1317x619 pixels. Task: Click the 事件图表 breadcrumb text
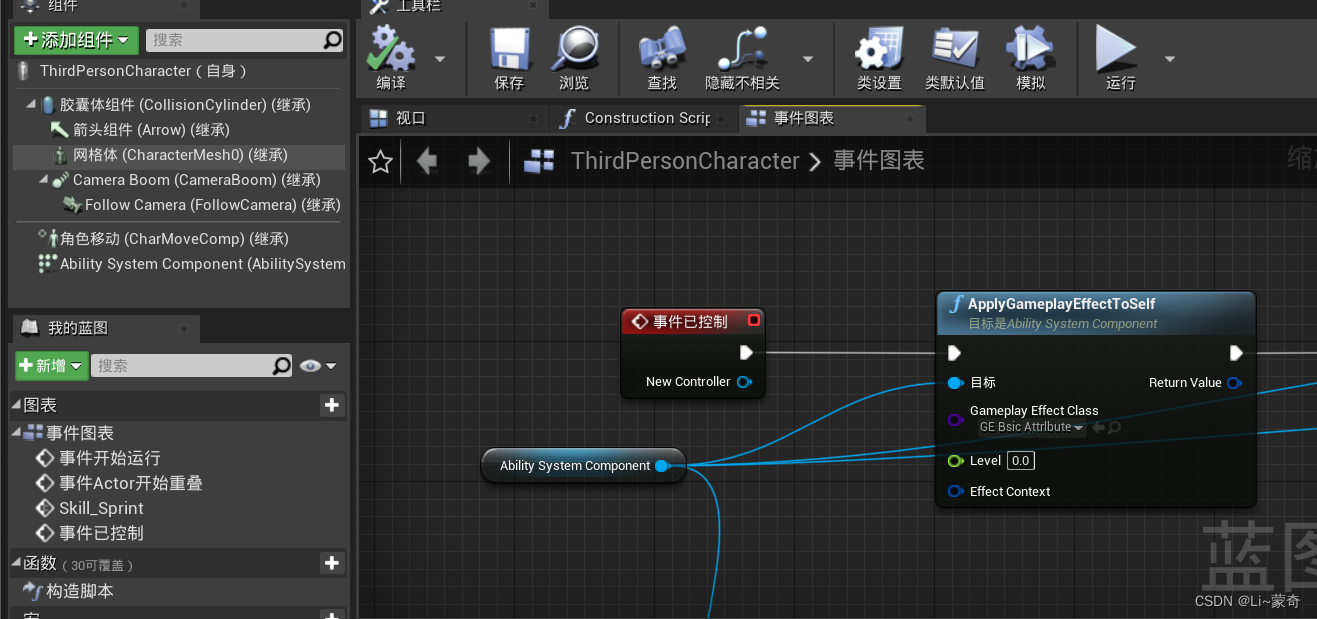coord(879,161)
